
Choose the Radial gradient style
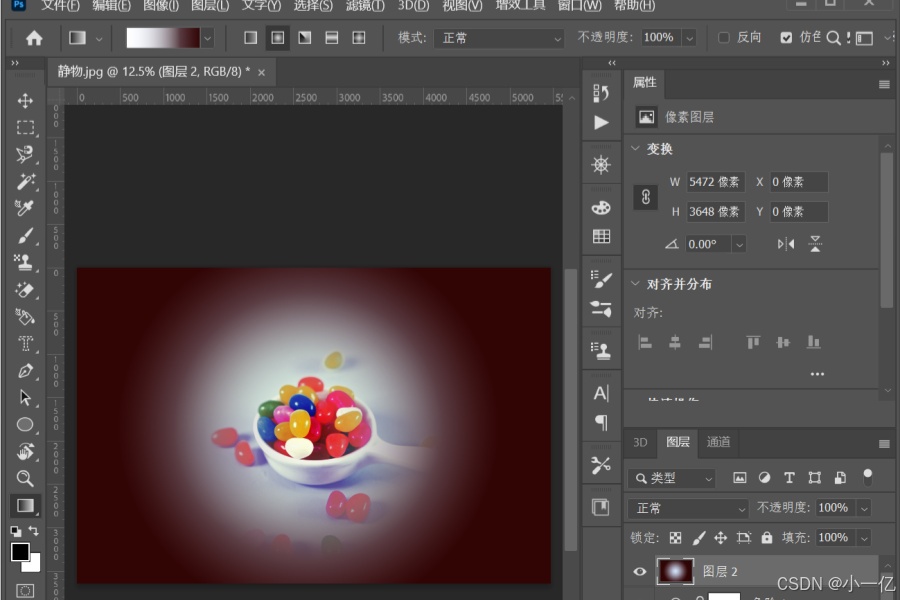click(278, 38)
